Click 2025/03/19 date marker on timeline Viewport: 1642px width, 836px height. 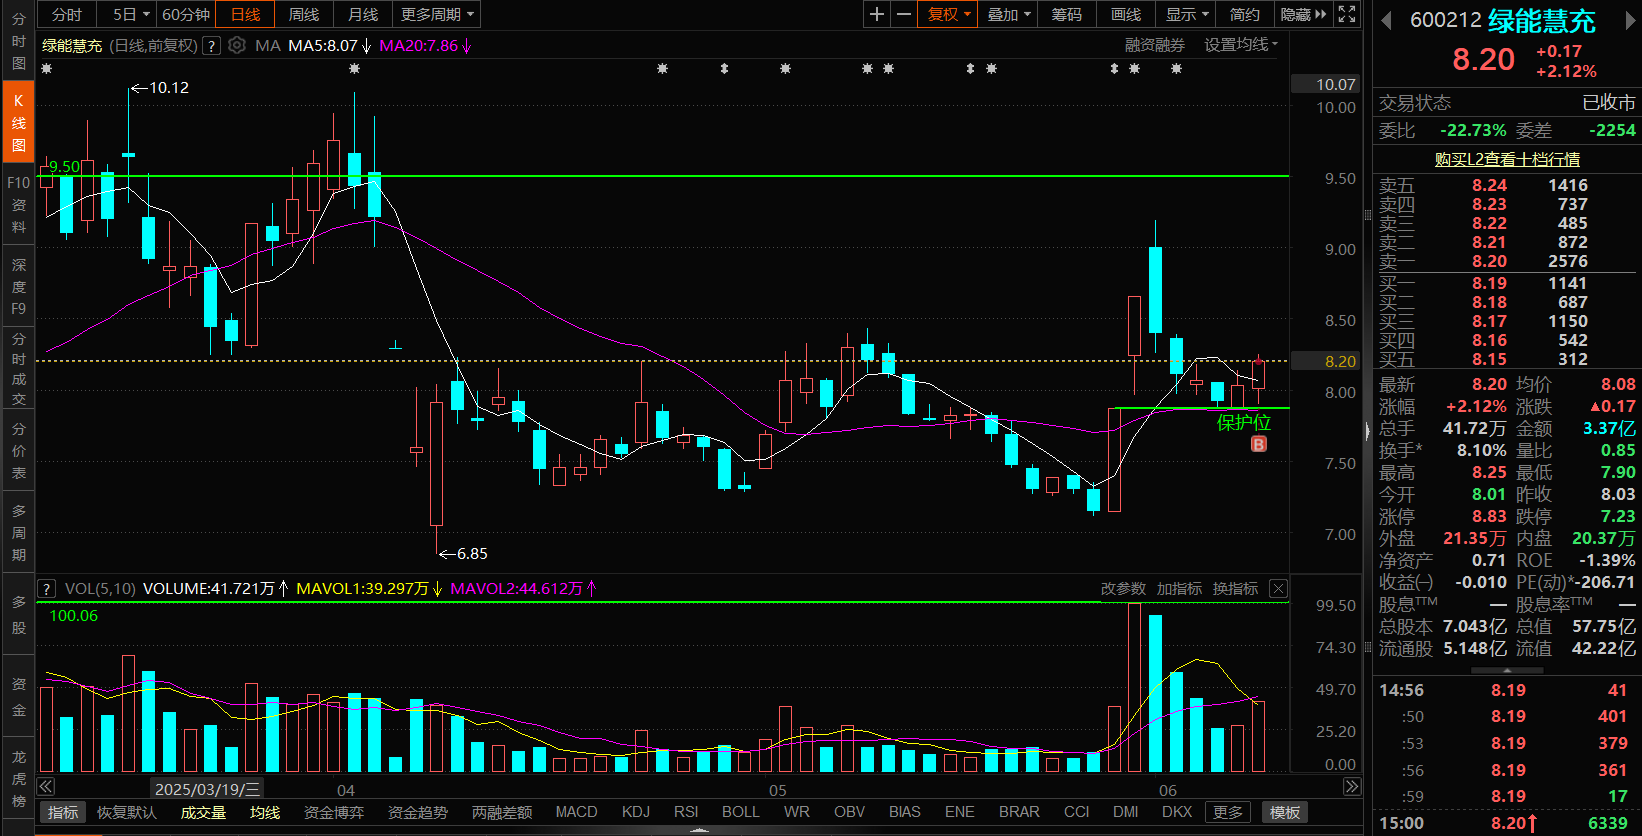coord(207,789)
